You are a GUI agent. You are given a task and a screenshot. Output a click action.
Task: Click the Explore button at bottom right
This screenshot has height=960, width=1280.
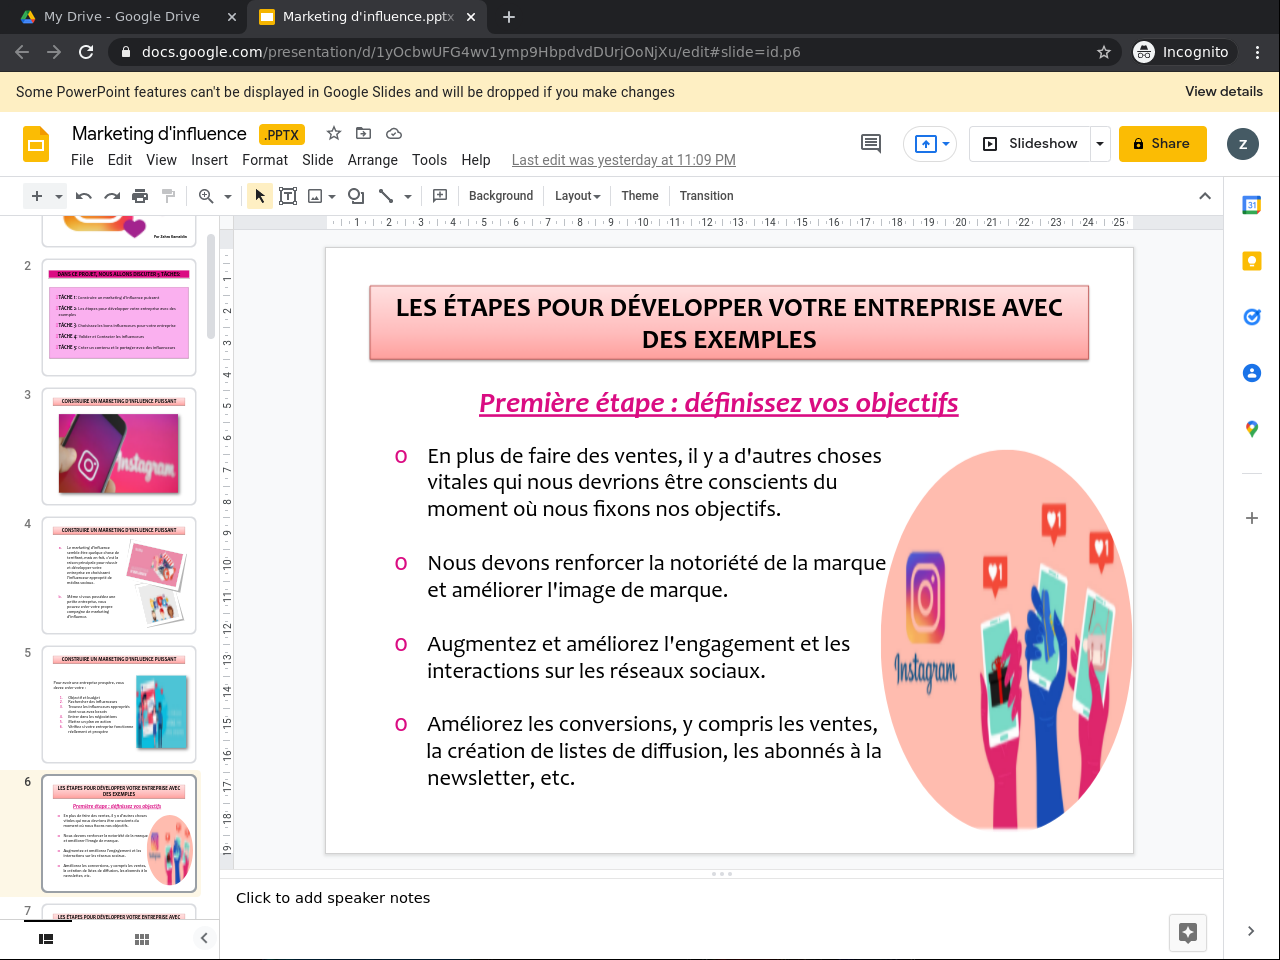click(1188, 932)
